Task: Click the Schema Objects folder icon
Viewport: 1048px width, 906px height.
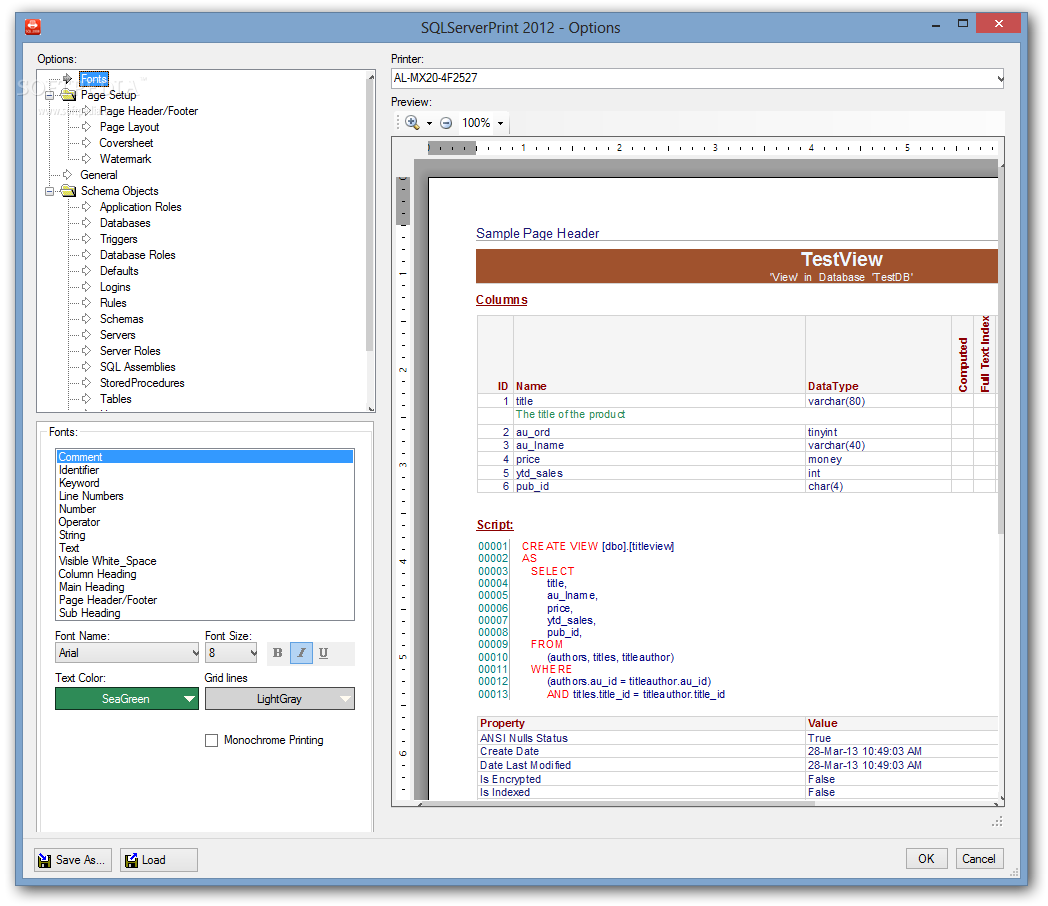Action: [68, 191]
